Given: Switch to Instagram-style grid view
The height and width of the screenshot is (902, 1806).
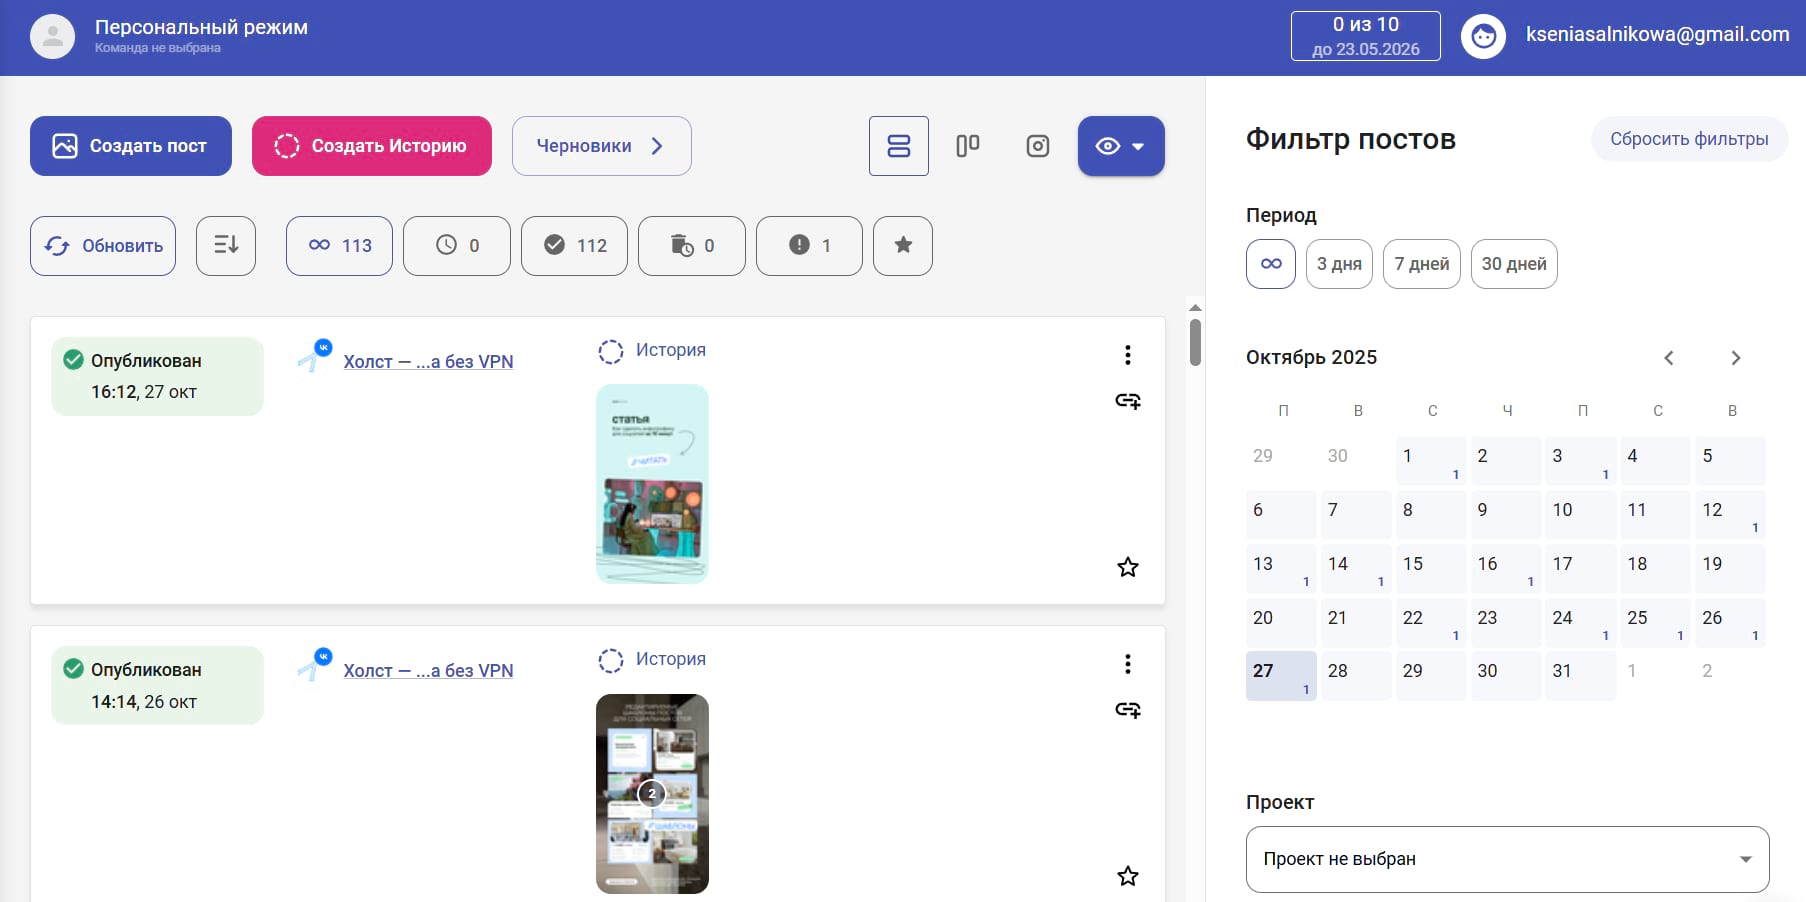Looking at the screenshot, I should tap(1037, 146).
